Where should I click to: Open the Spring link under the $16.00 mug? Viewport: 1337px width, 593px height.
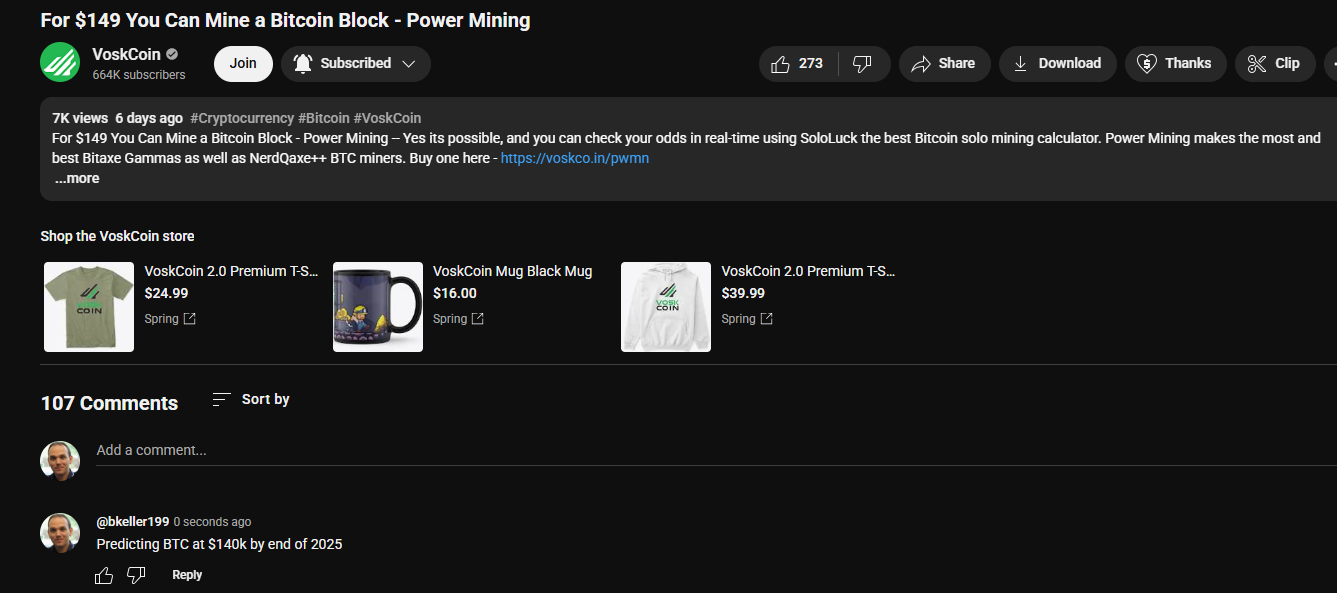click(x=458, y=319)
